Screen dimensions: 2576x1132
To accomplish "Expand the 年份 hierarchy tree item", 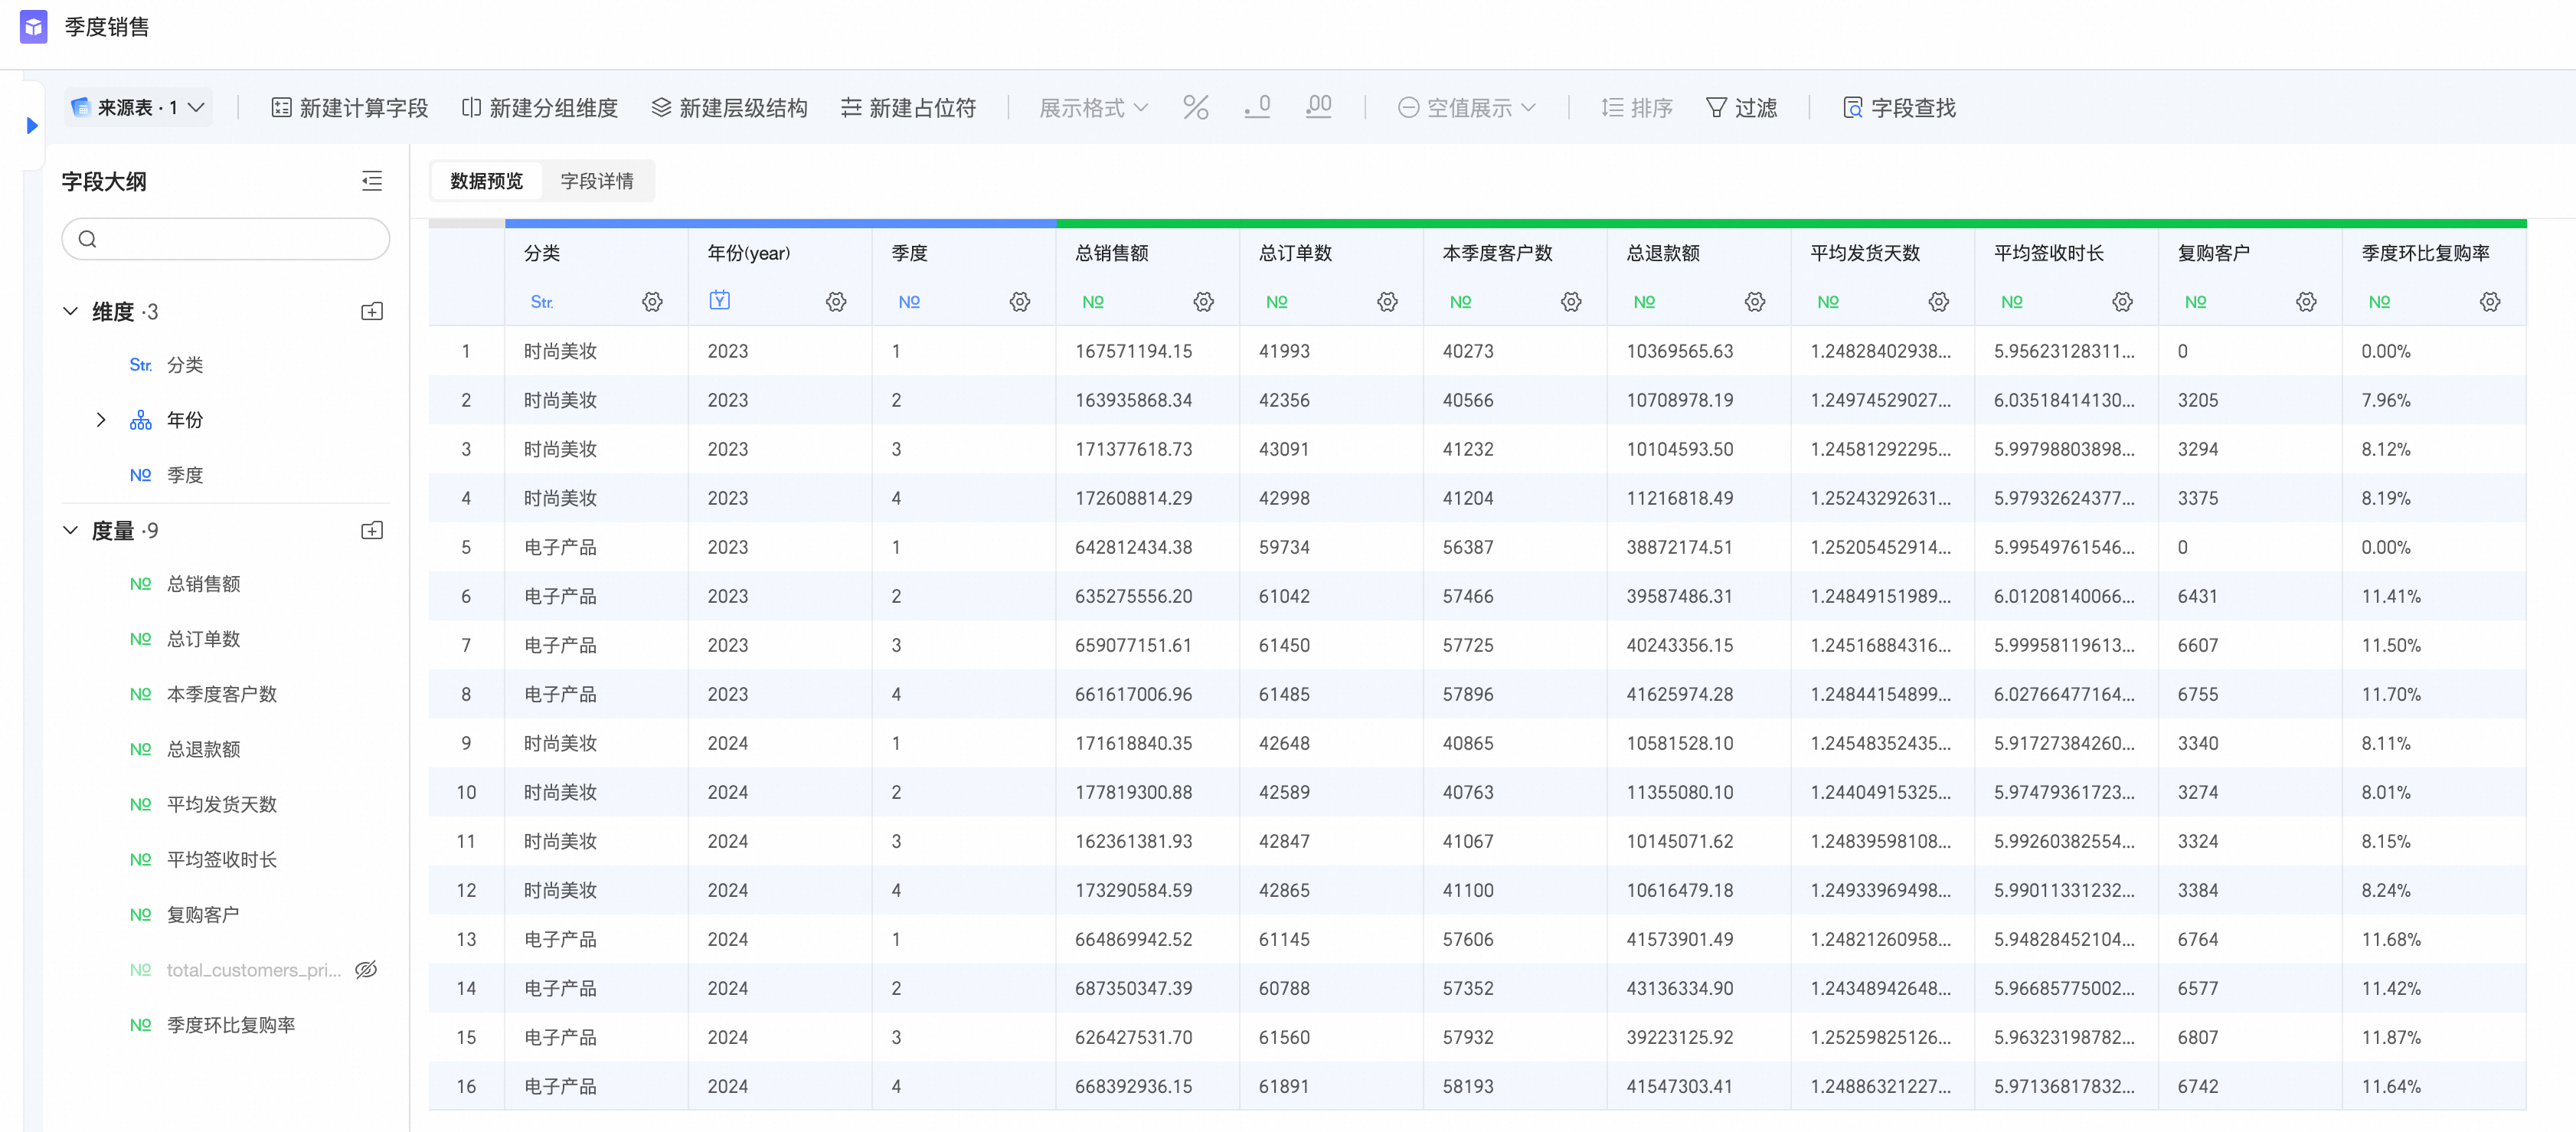I will coord(101,420).
